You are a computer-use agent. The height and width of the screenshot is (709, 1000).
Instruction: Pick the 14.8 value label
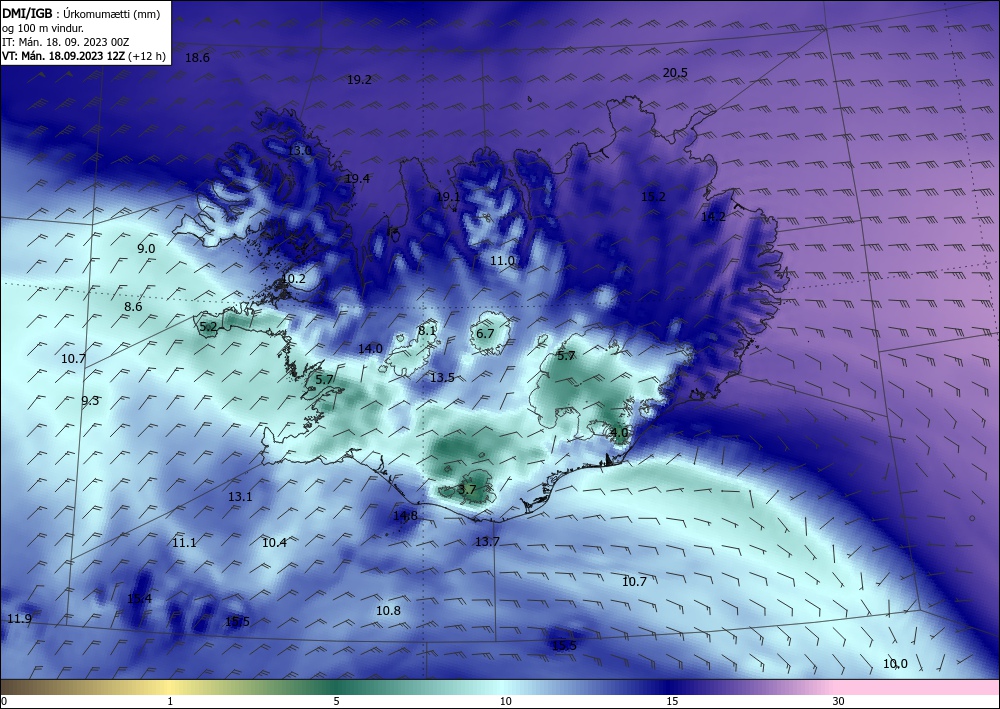click(x=405, y=516)
